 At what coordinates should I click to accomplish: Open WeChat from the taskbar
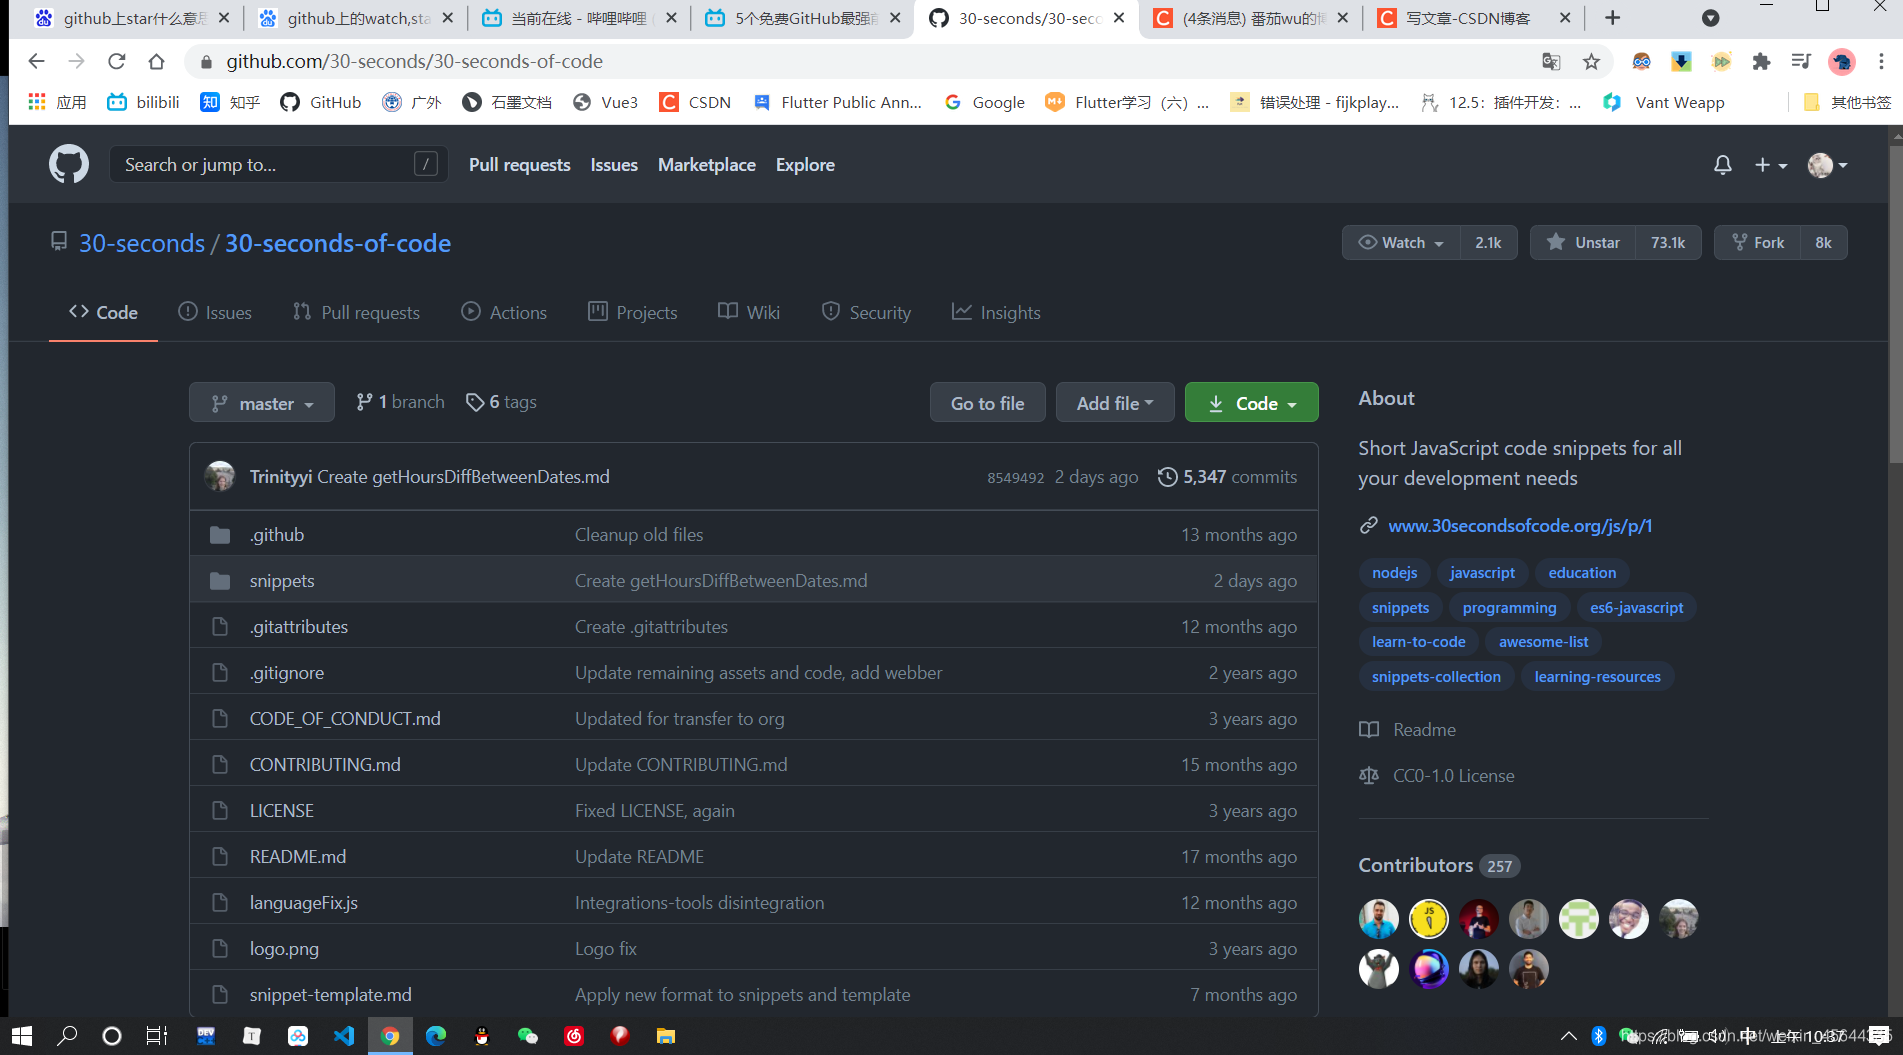(x=528, y=1036)
